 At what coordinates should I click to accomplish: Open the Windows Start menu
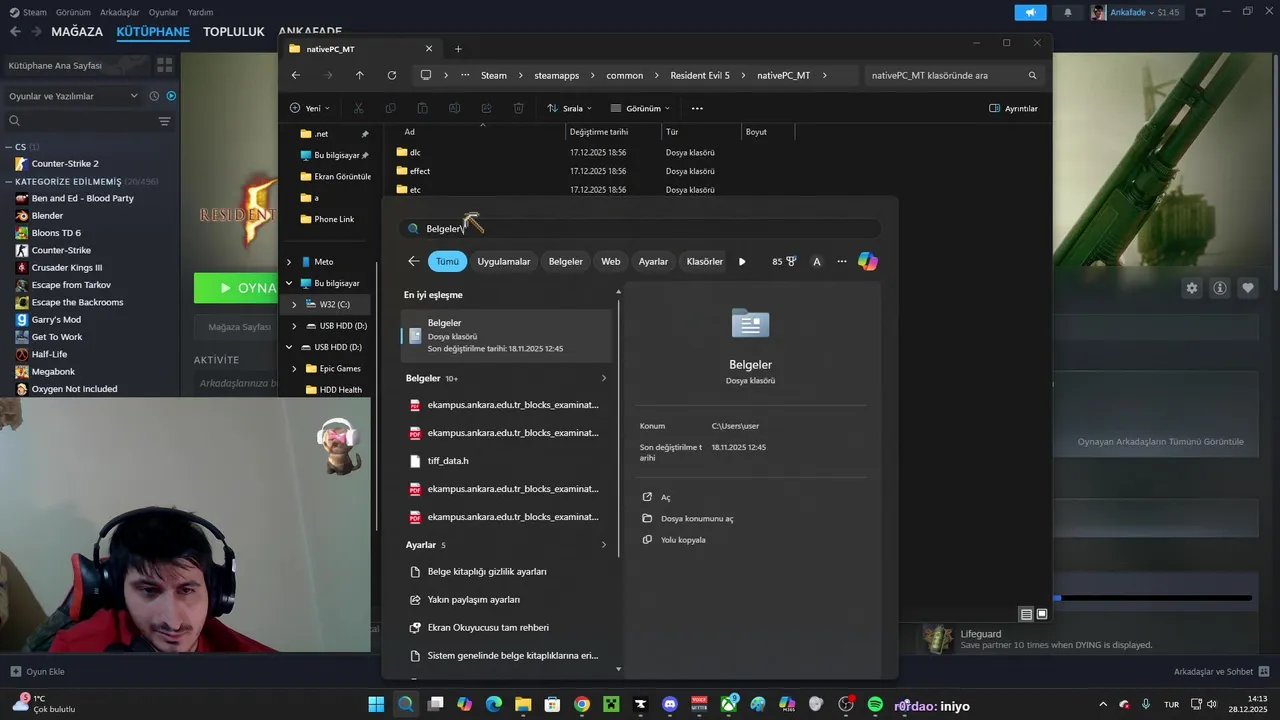coord(376,705)
